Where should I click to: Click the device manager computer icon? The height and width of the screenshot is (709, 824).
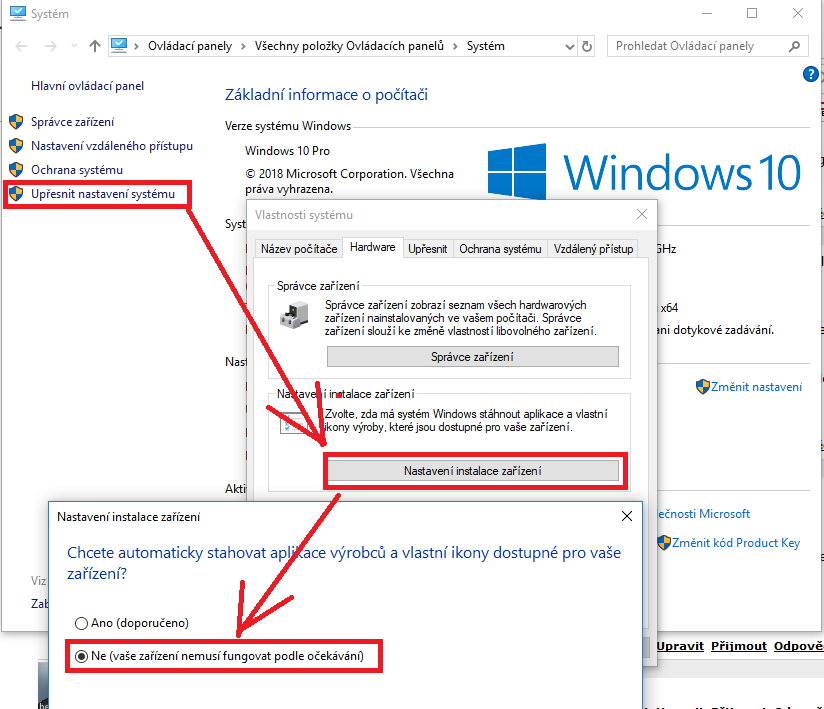tap(294, 315)
